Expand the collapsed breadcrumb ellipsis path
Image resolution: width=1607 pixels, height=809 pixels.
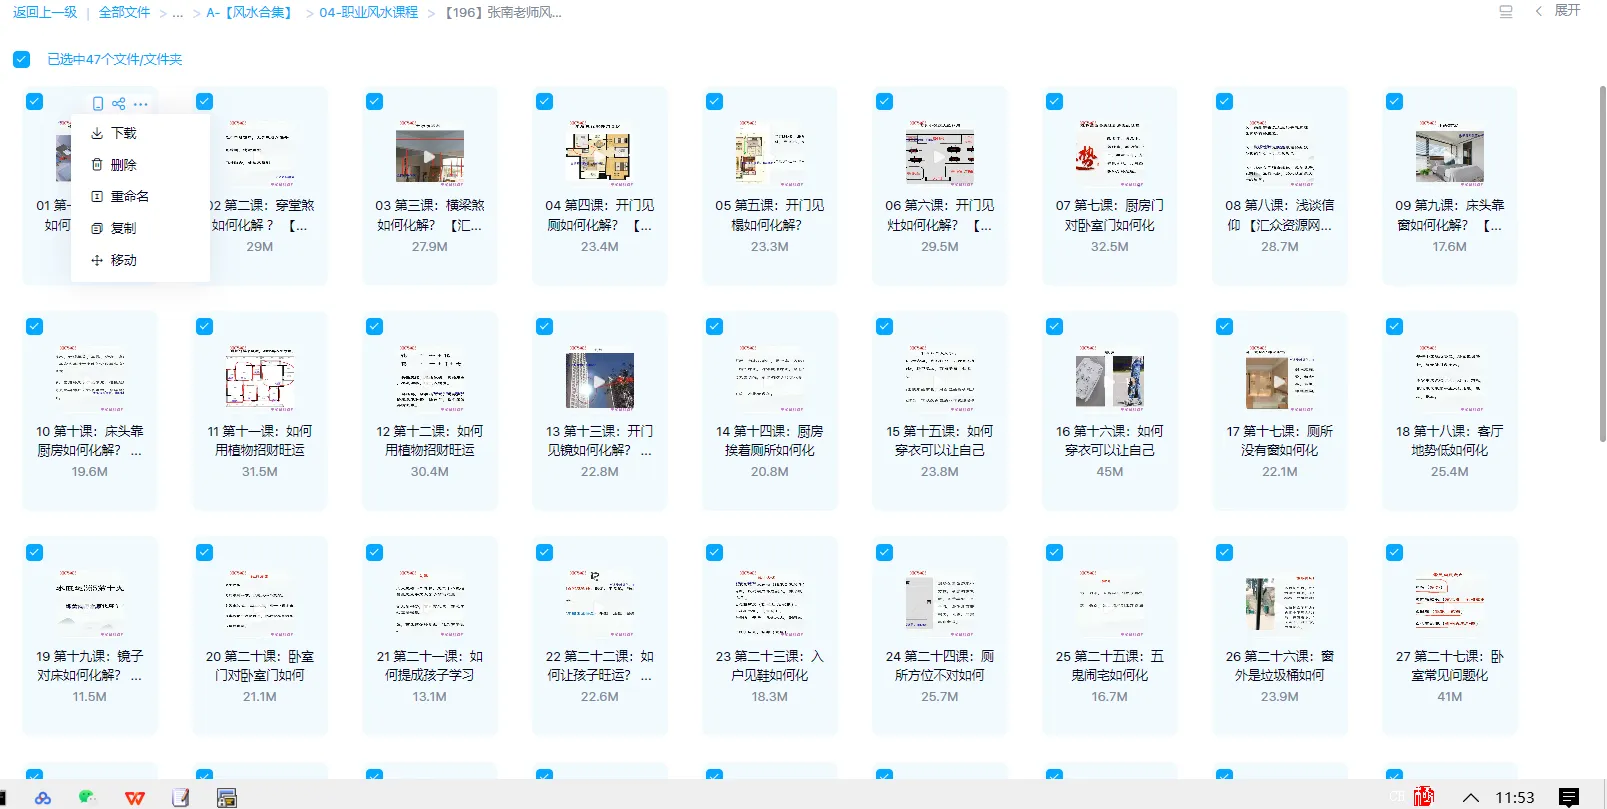coord(178,13)
